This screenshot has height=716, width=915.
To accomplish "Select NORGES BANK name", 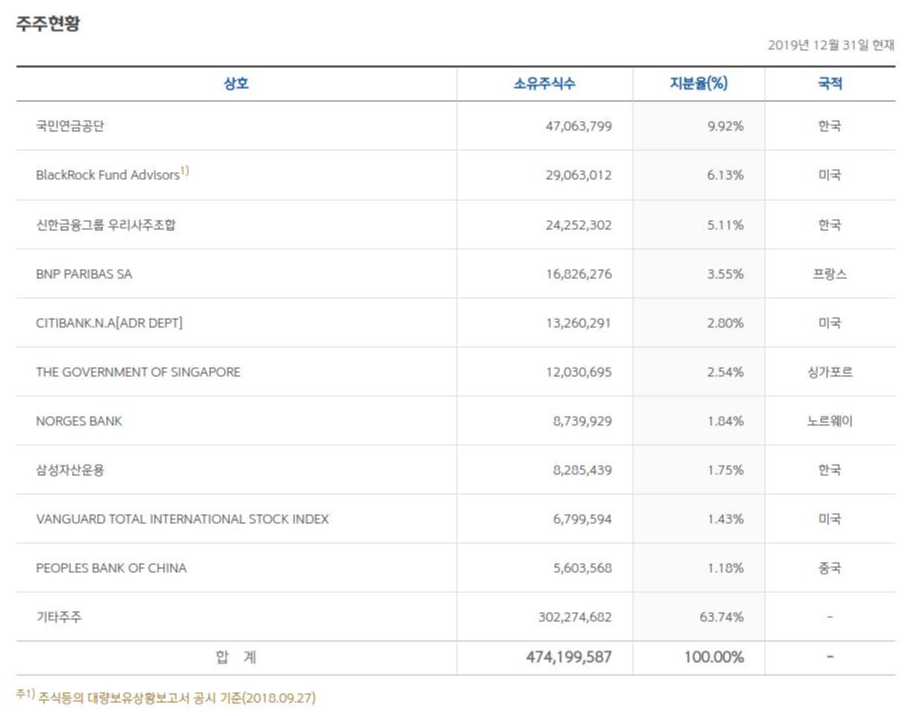I will (x=79, y=421).
